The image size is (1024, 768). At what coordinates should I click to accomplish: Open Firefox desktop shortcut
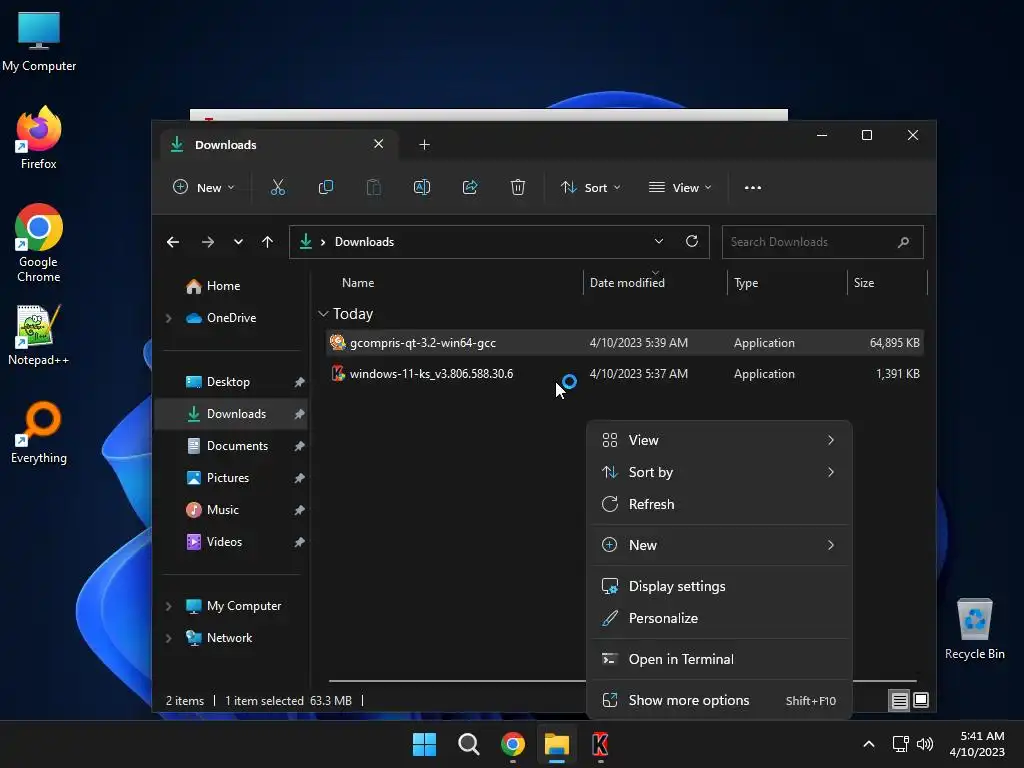click(x=39, y=138)
